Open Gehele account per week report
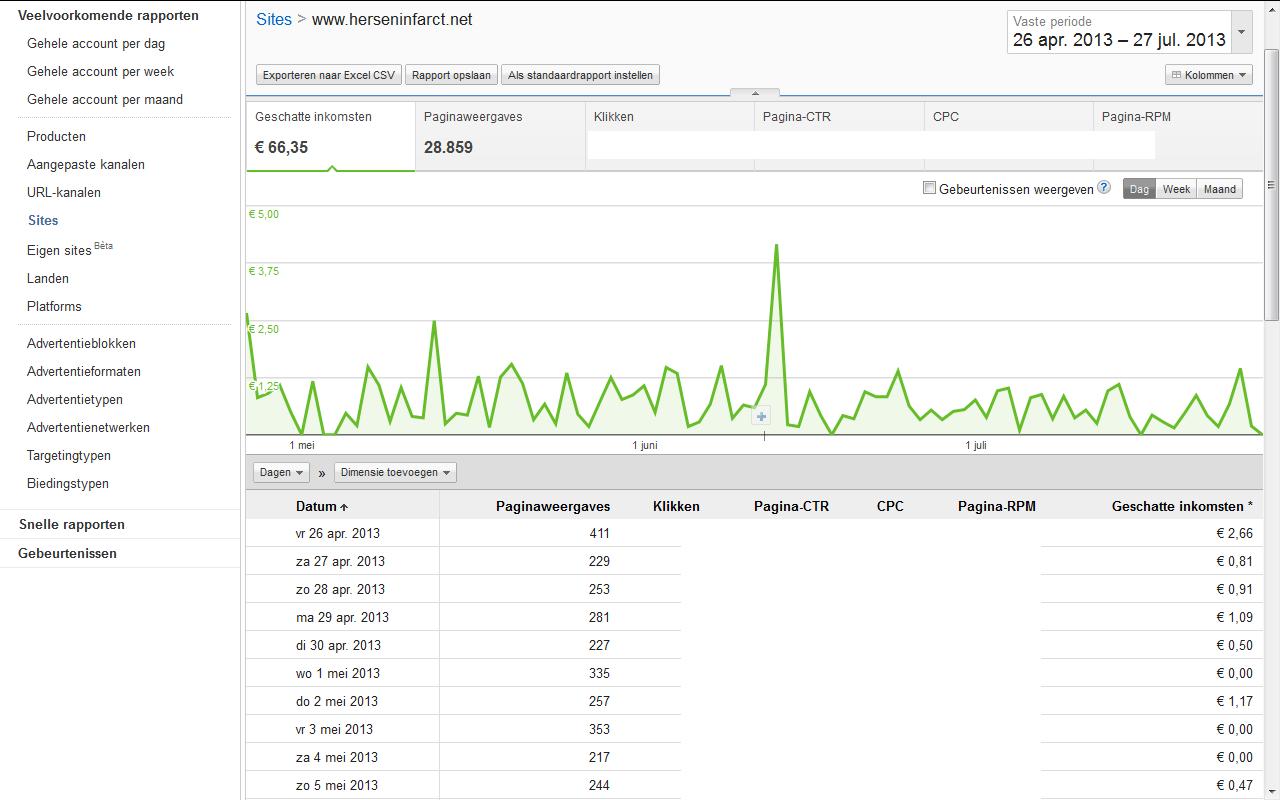This screenshot has width=1280, height=800. [100, 71]
